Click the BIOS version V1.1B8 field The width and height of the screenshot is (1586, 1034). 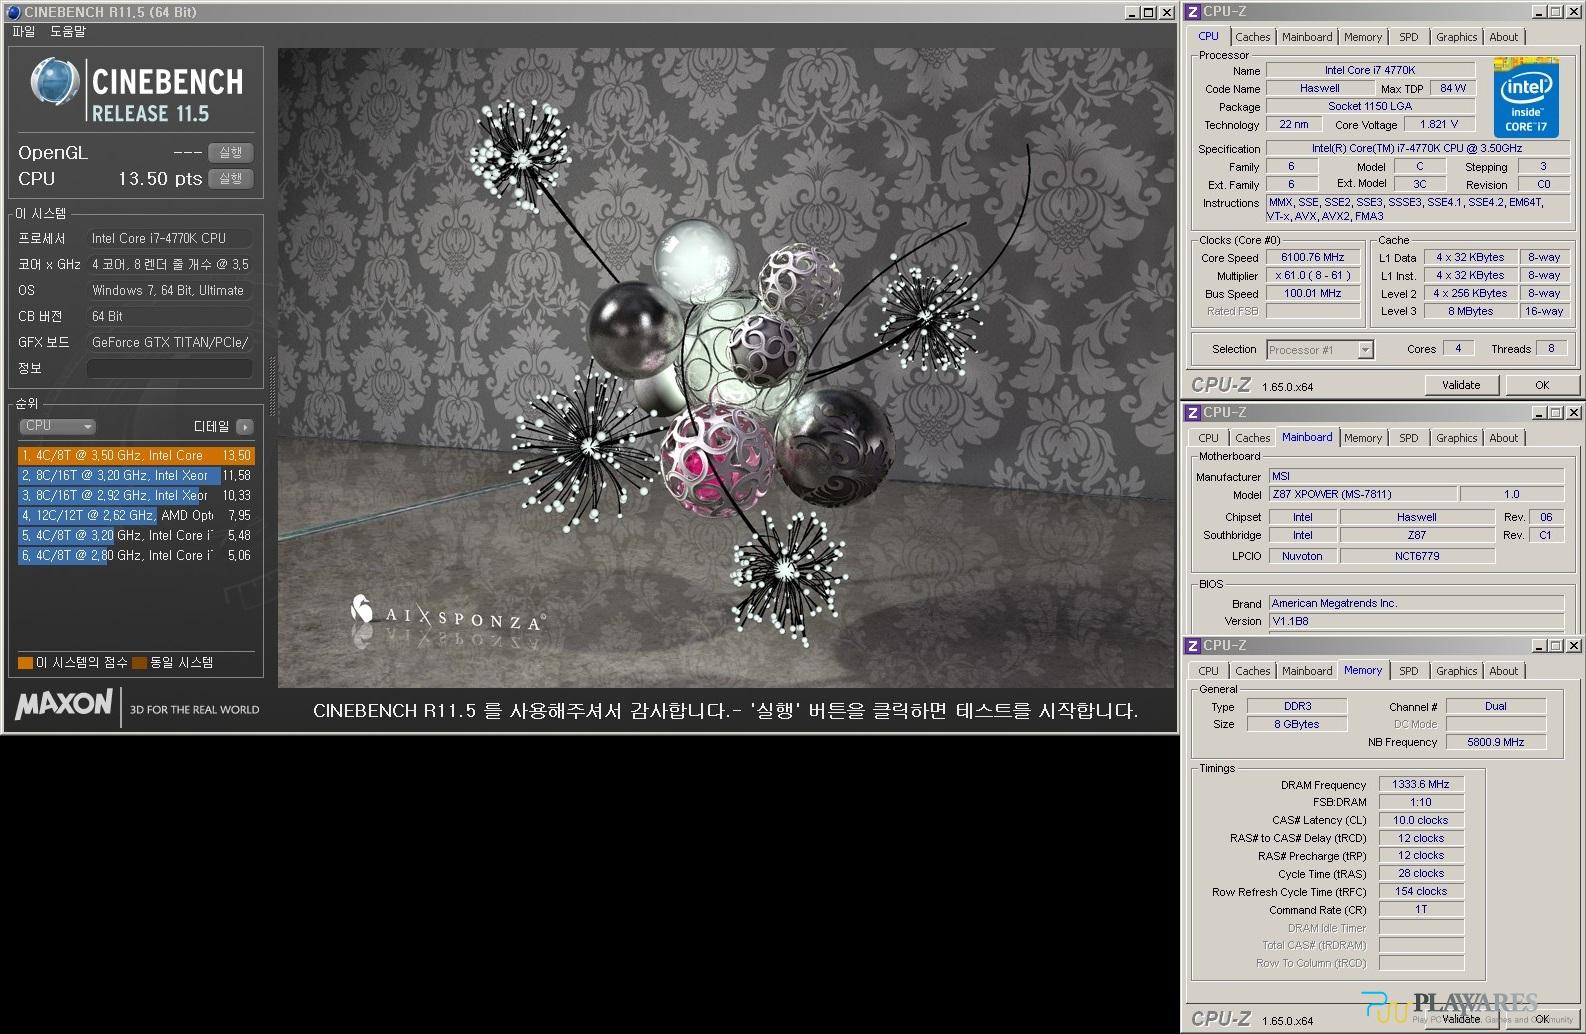point(1416,622)
